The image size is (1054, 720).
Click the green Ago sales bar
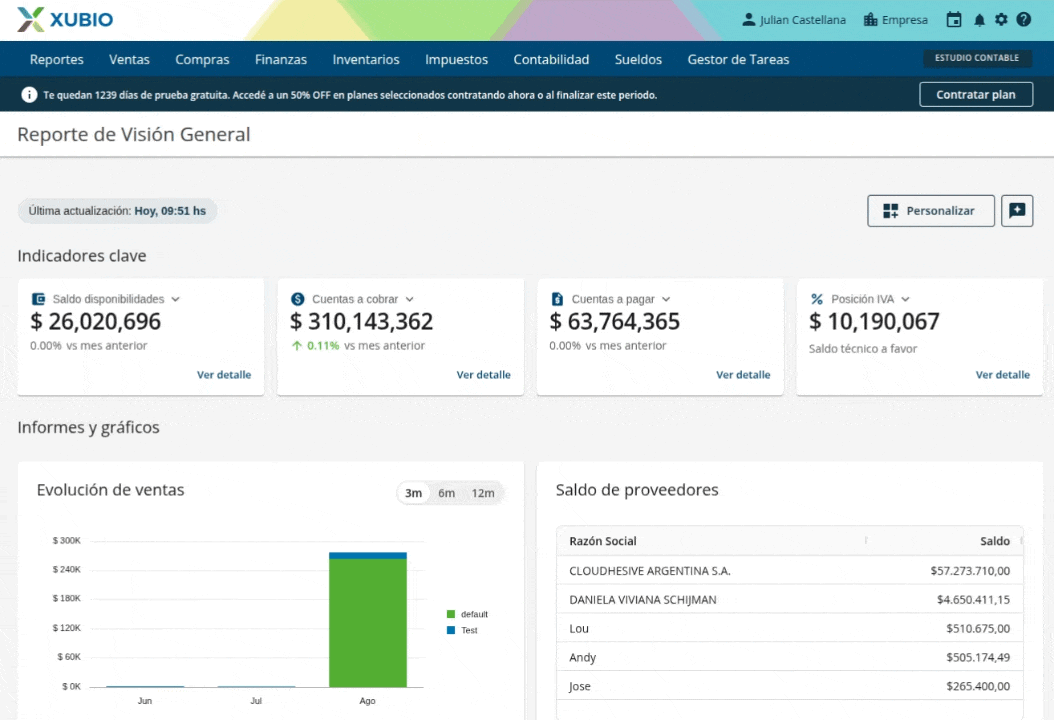(x=368, y=623)
